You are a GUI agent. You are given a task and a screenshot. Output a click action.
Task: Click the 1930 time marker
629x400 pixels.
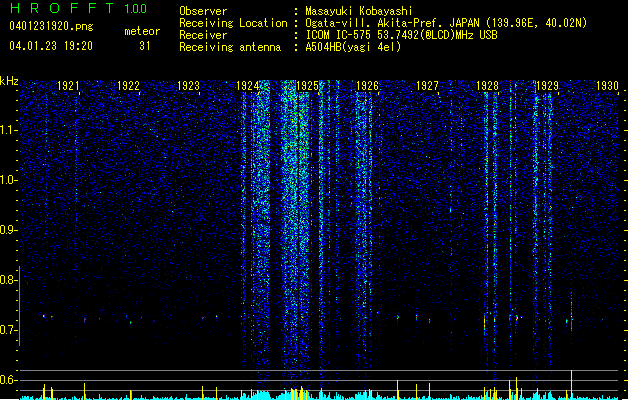[607, 86]
